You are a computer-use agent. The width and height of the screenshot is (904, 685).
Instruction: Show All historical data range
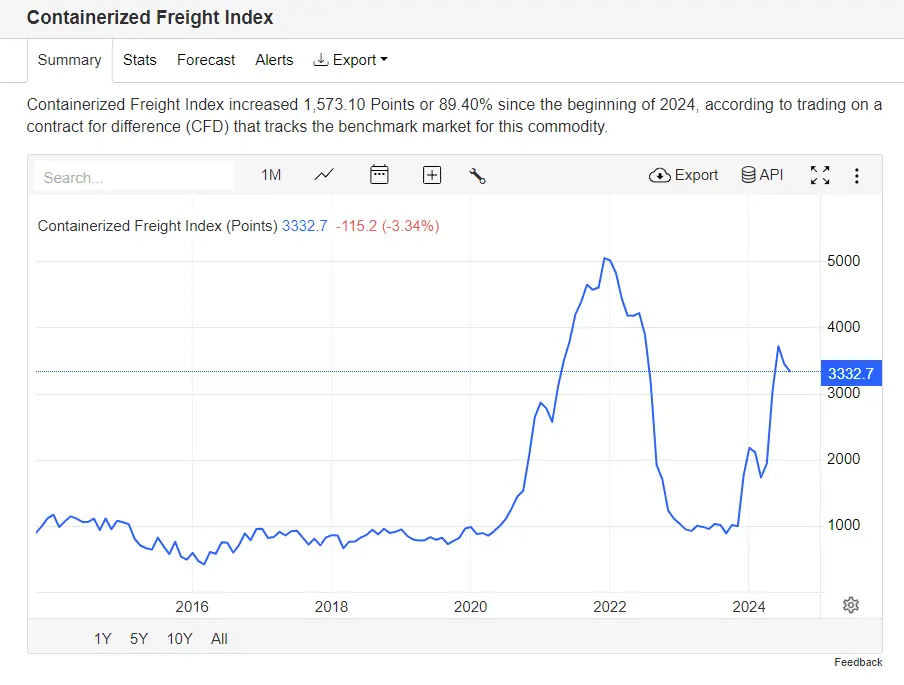coord(220,638)
